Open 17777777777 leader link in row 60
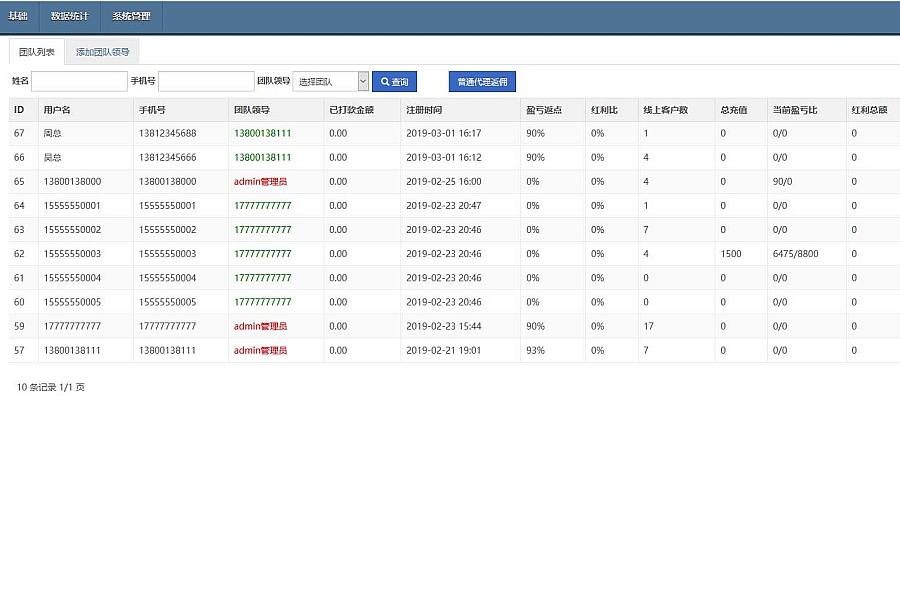The image size is (900, 600). pyautogui.click(x=262, y=302)
